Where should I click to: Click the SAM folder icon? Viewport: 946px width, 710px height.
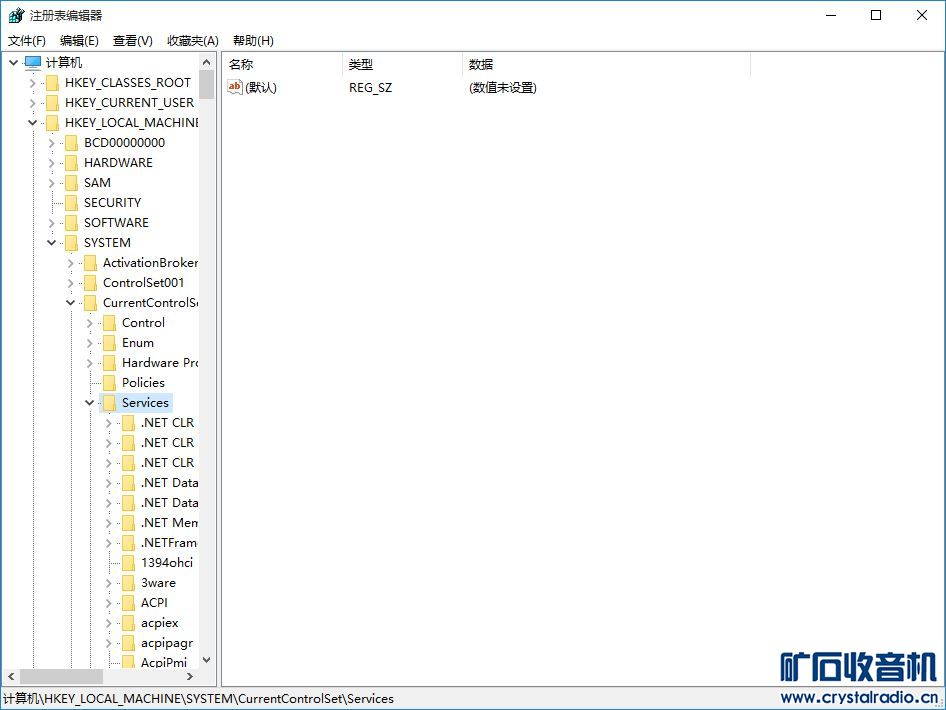(x=71, y=183)
